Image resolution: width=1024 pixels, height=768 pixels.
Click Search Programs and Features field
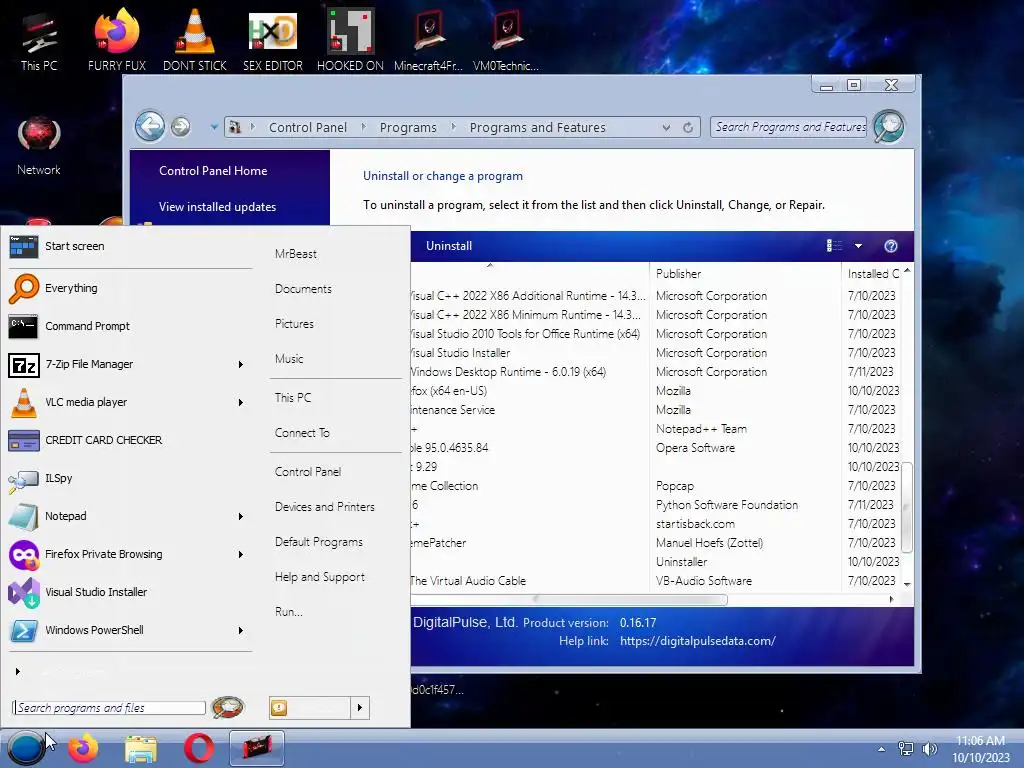coord(789,127)
